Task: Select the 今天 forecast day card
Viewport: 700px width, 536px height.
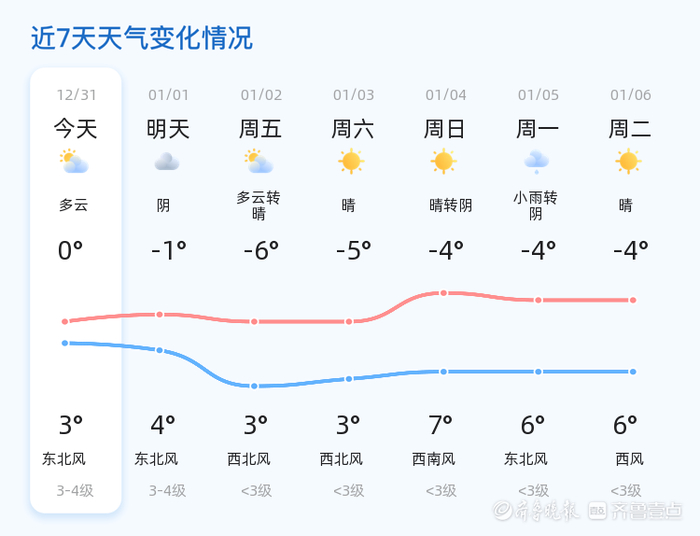Action: click(x=76, y=290)
